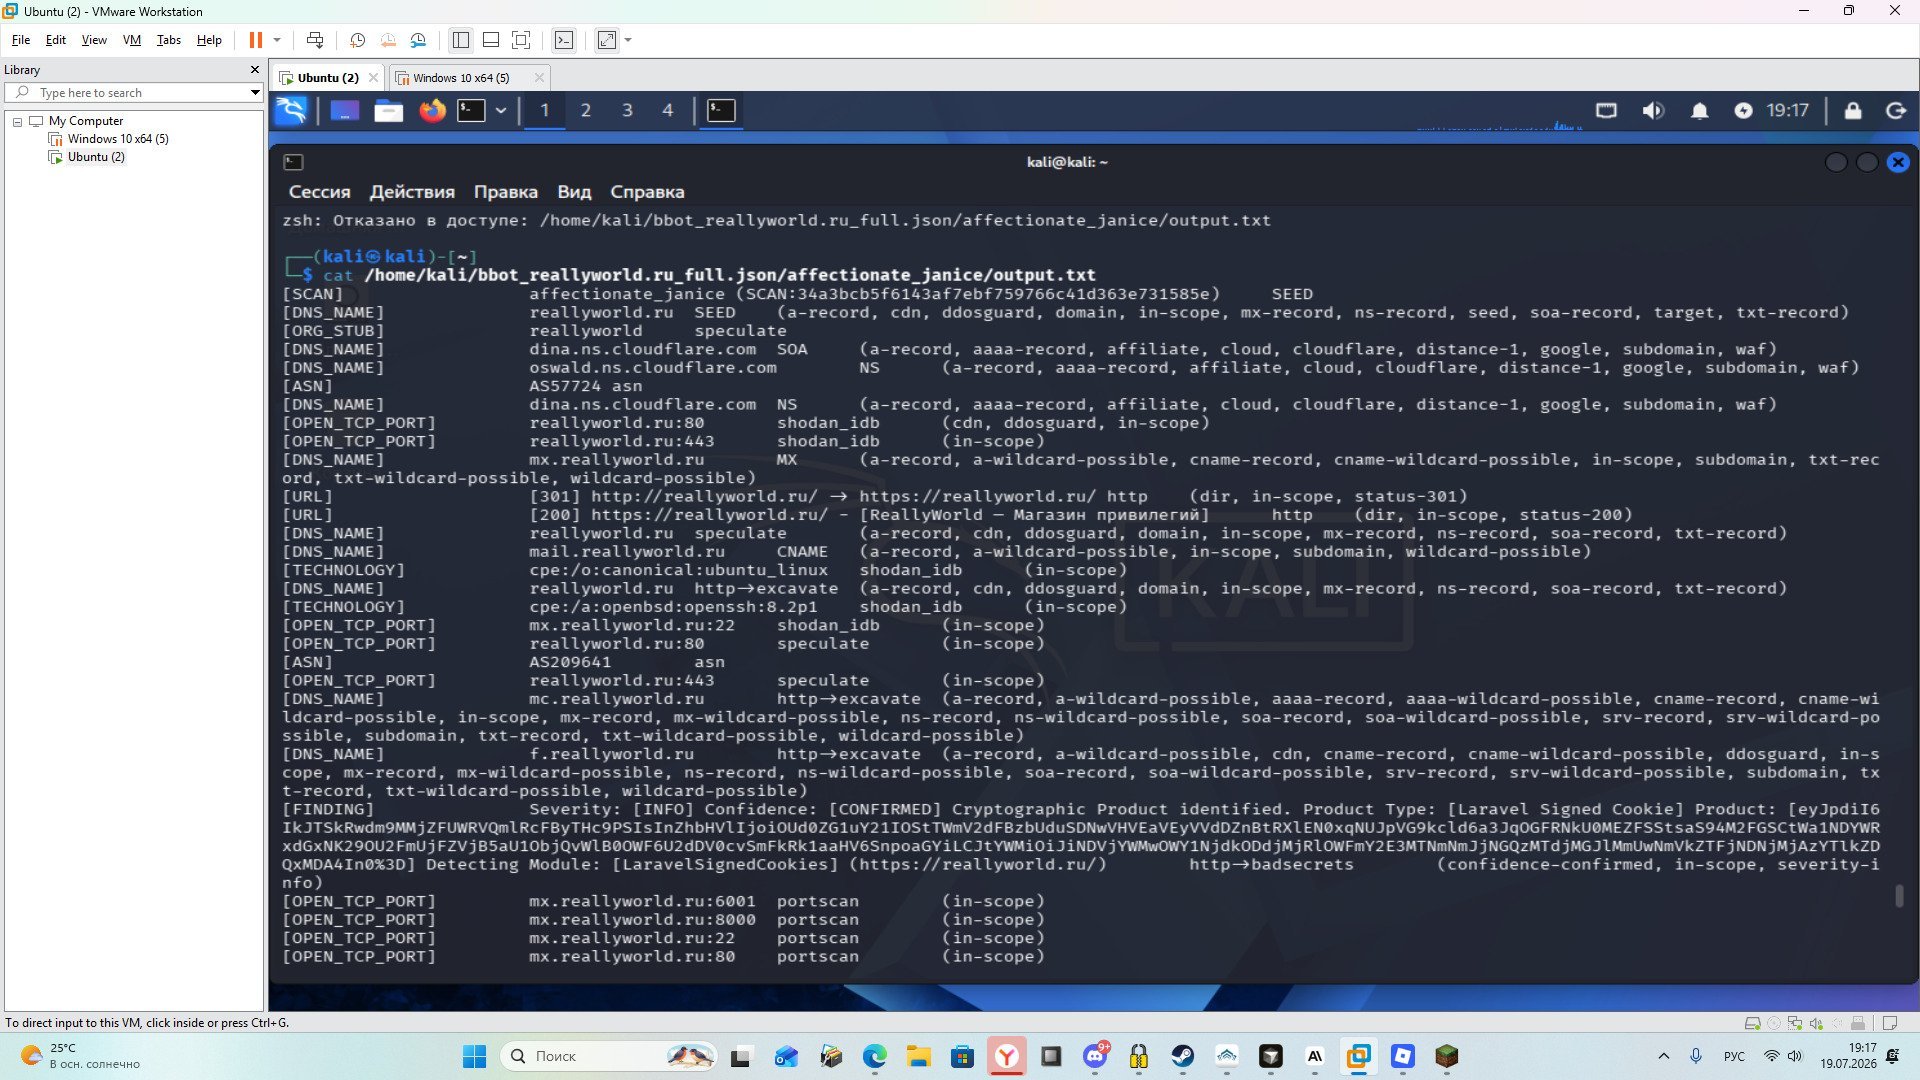Image resolution: width=1920 pixels, height=1080 pixels.
Task: Expand the terminal launcher dropdown chevron
Action: 501,110
